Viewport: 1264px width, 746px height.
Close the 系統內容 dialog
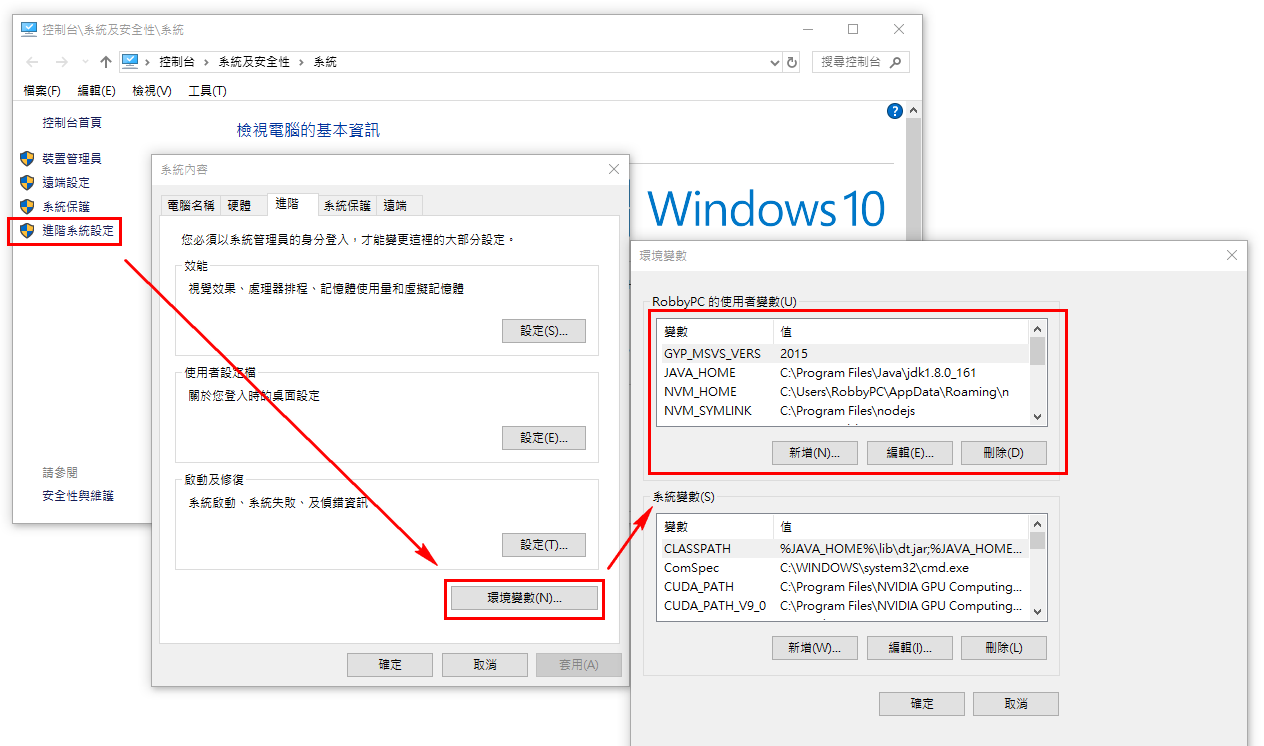[x=614, y=170]
